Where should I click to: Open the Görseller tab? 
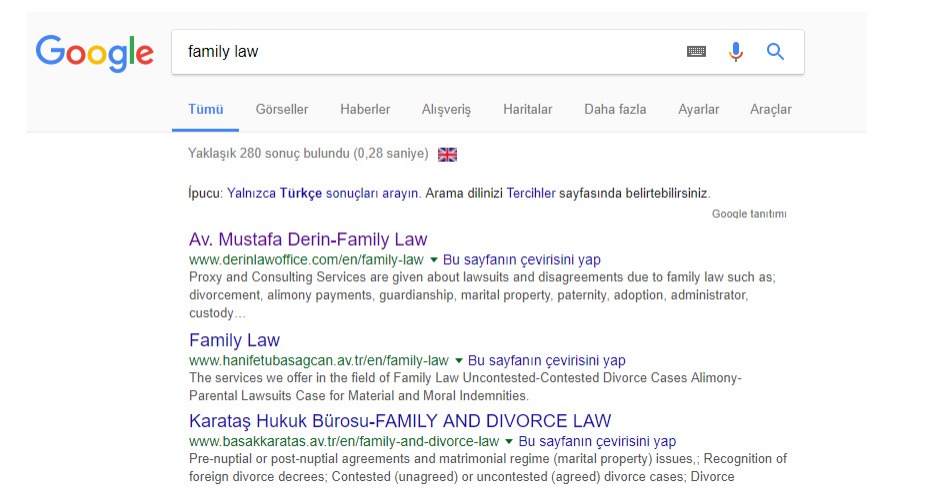282,109
